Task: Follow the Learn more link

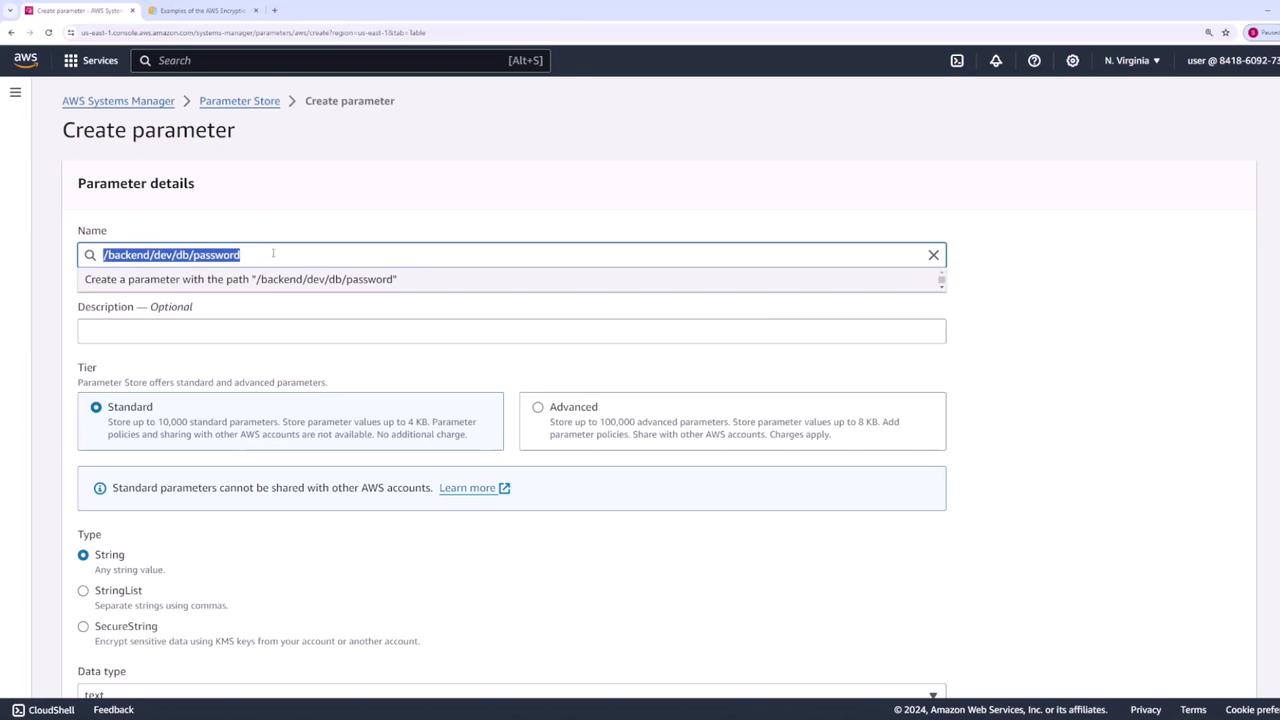Action: pos(467,488)
